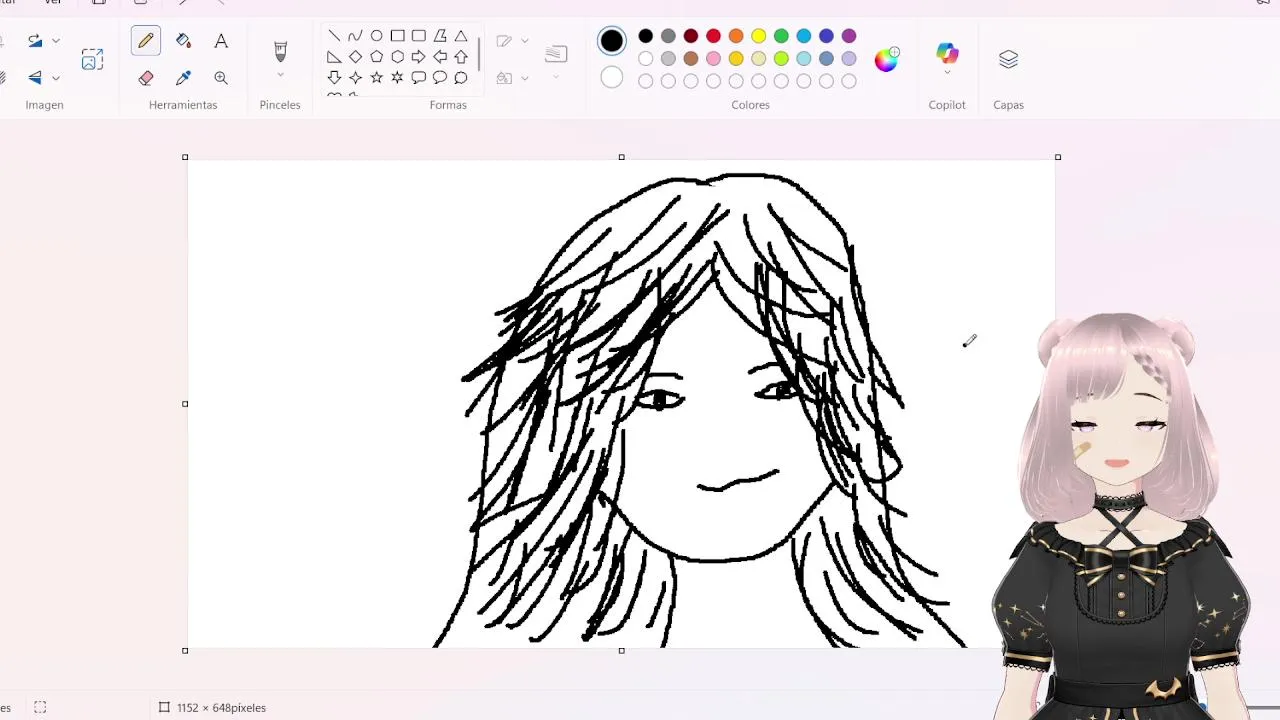Select the Eraser tool
This screenshot has height=720, width=1280.
[146, 78]
